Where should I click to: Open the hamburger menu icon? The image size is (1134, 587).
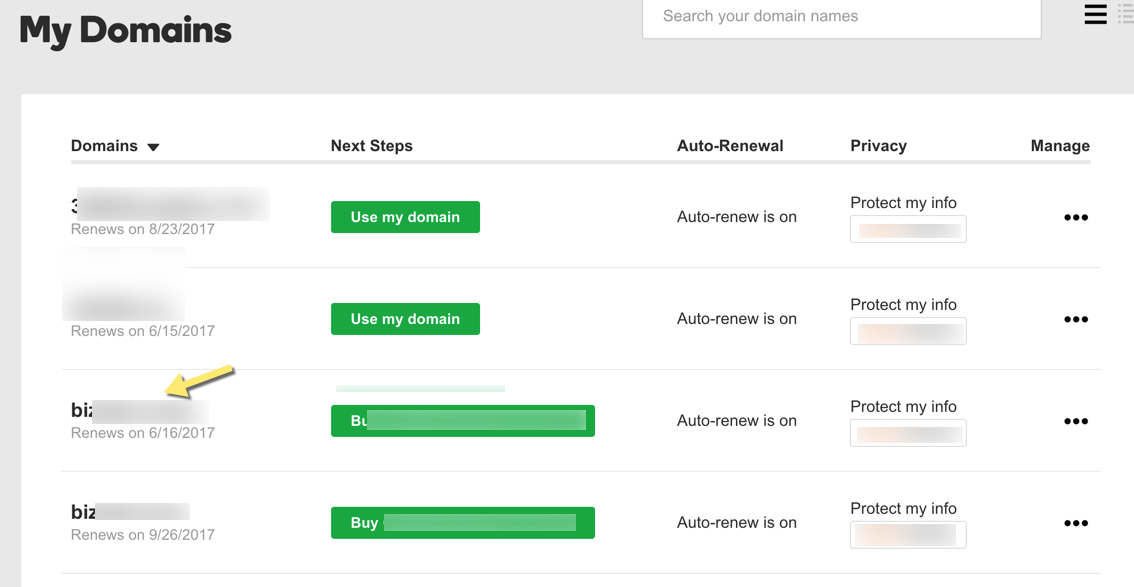[1095, 14]
